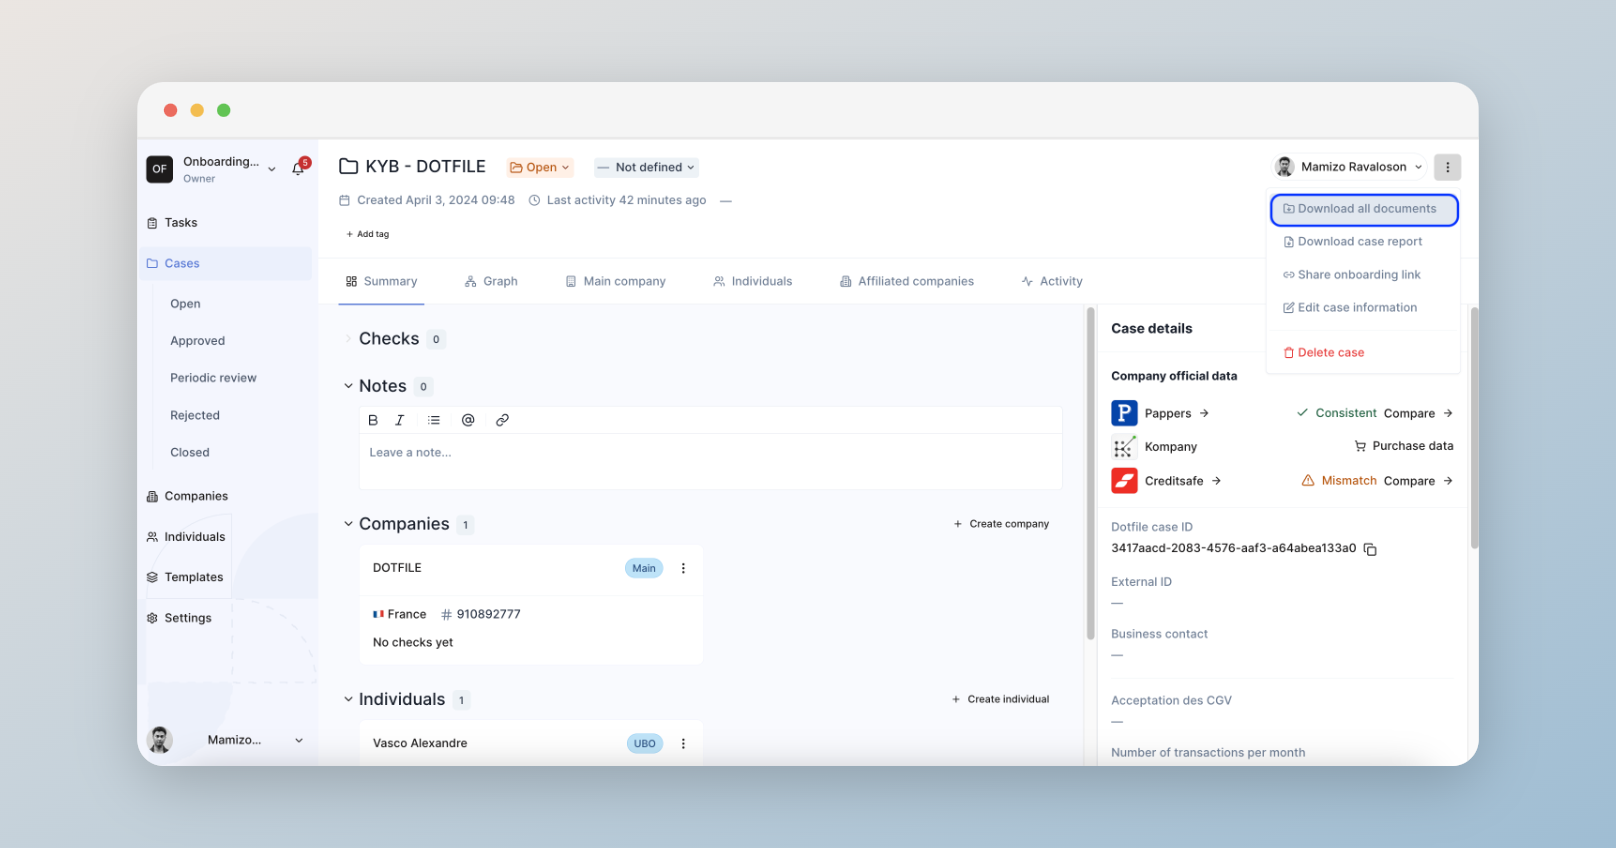
Task: Apply italic formatting in notes
Action: click(x=400, y=420)
